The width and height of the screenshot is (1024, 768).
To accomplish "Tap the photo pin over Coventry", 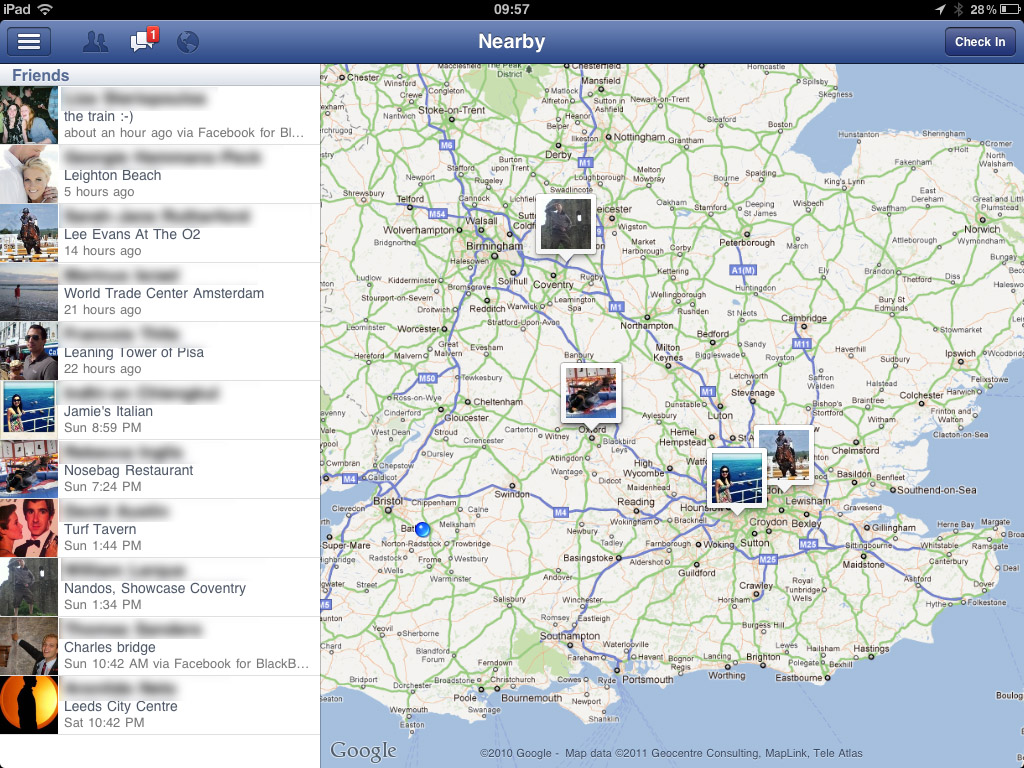I will click(566, 224).
